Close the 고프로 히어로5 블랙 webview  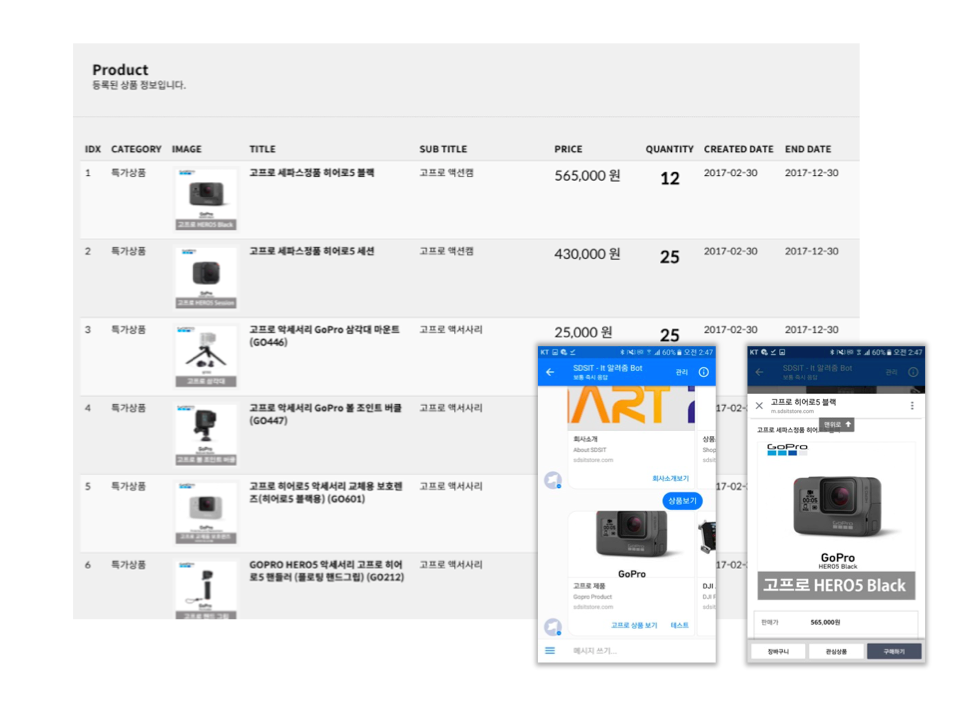[x=759, y=406]
